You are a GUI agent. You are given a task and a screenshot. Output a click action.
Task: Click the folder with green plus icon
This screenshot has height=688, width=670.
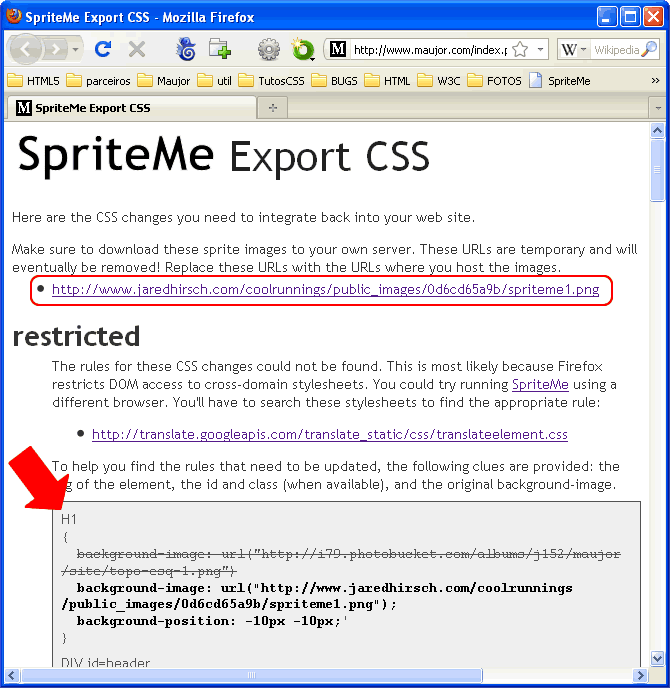pyautogui.click(x=219, y=49)
